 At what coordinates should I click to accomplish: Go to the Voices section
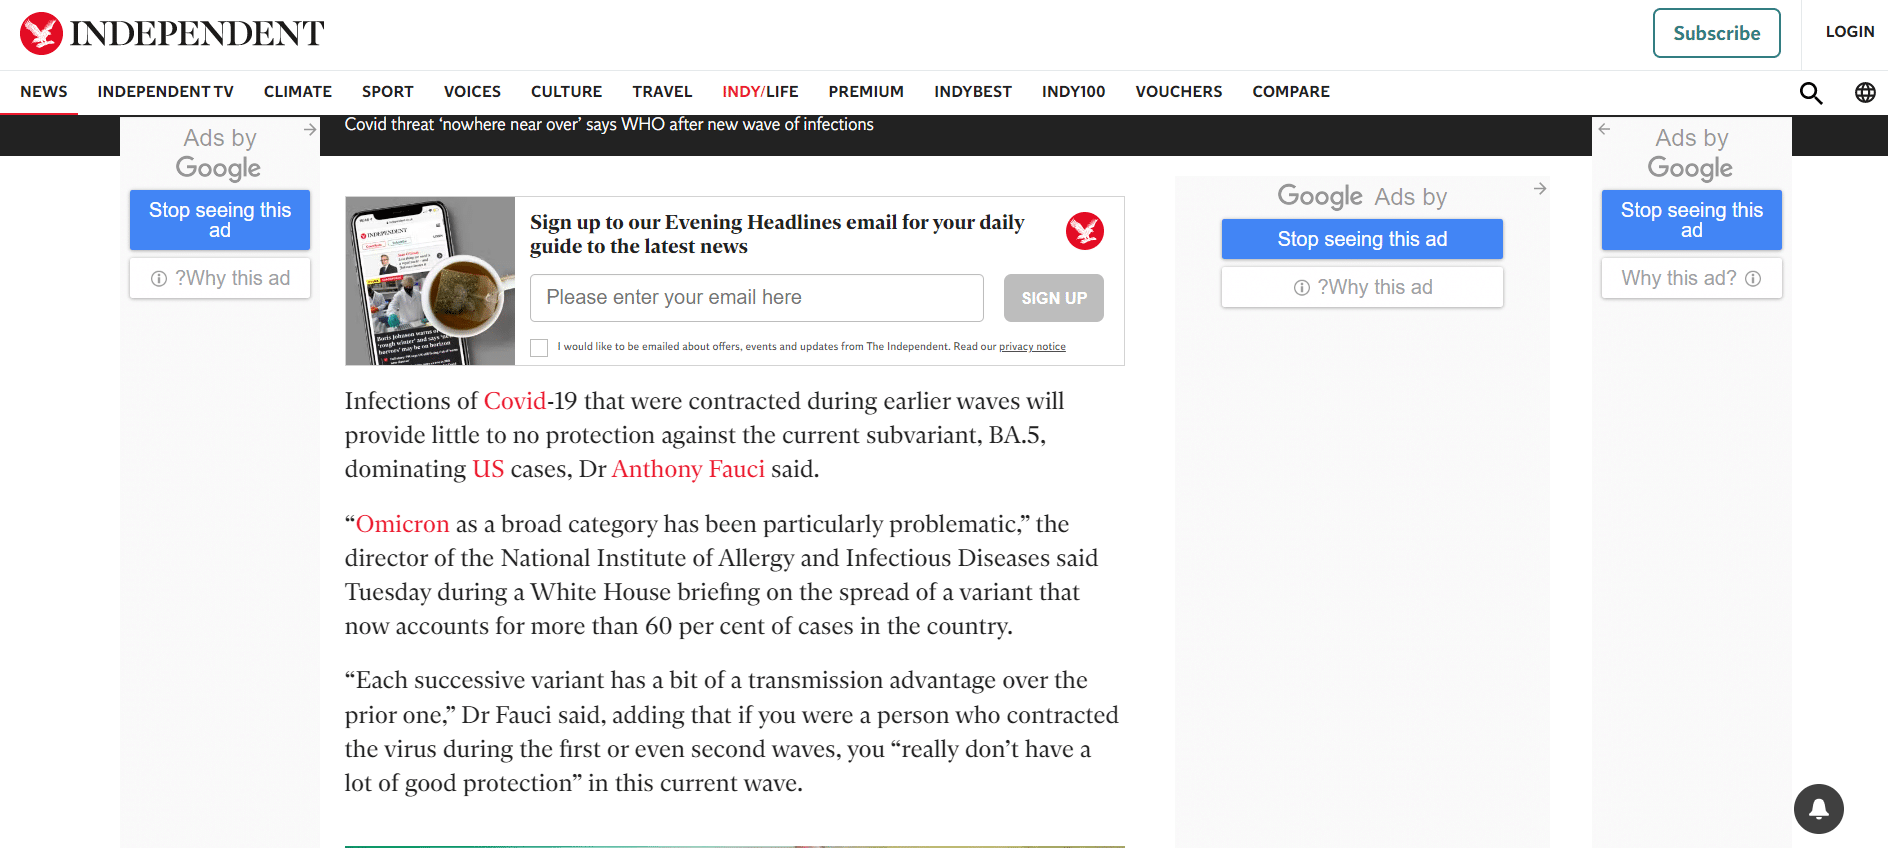click(x=472, y=92)
